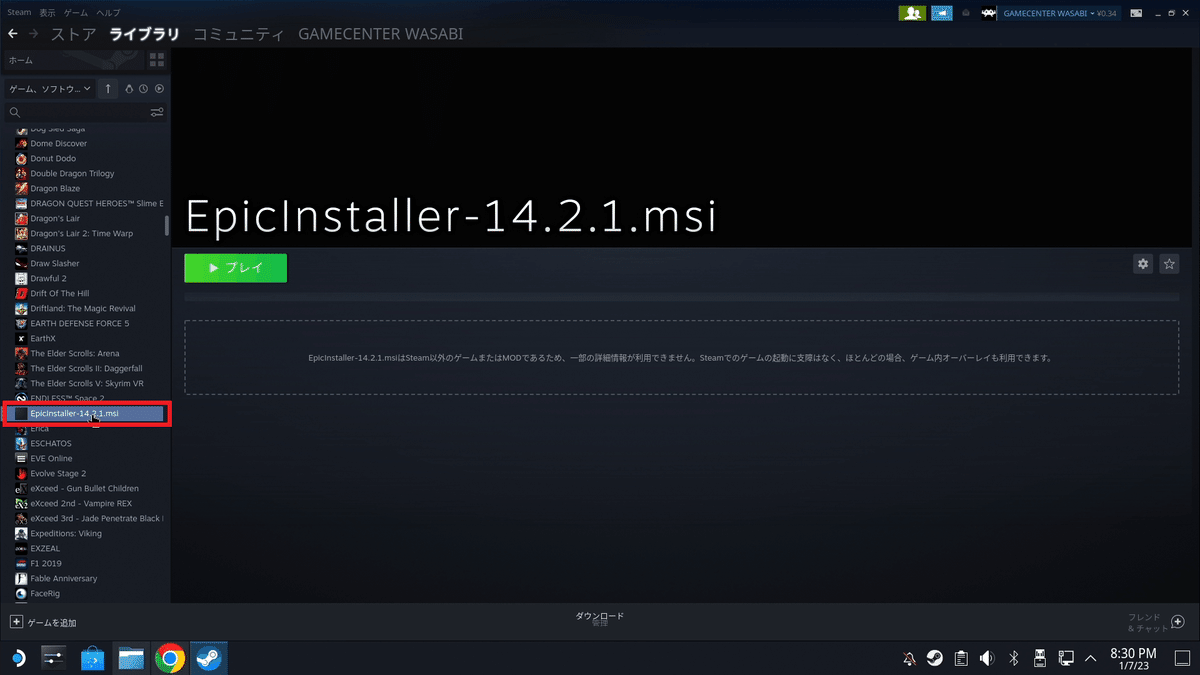Click the blue announcements megaphone icon
This screenshot has width=1200, height=675.
click(x=941, y=13)
